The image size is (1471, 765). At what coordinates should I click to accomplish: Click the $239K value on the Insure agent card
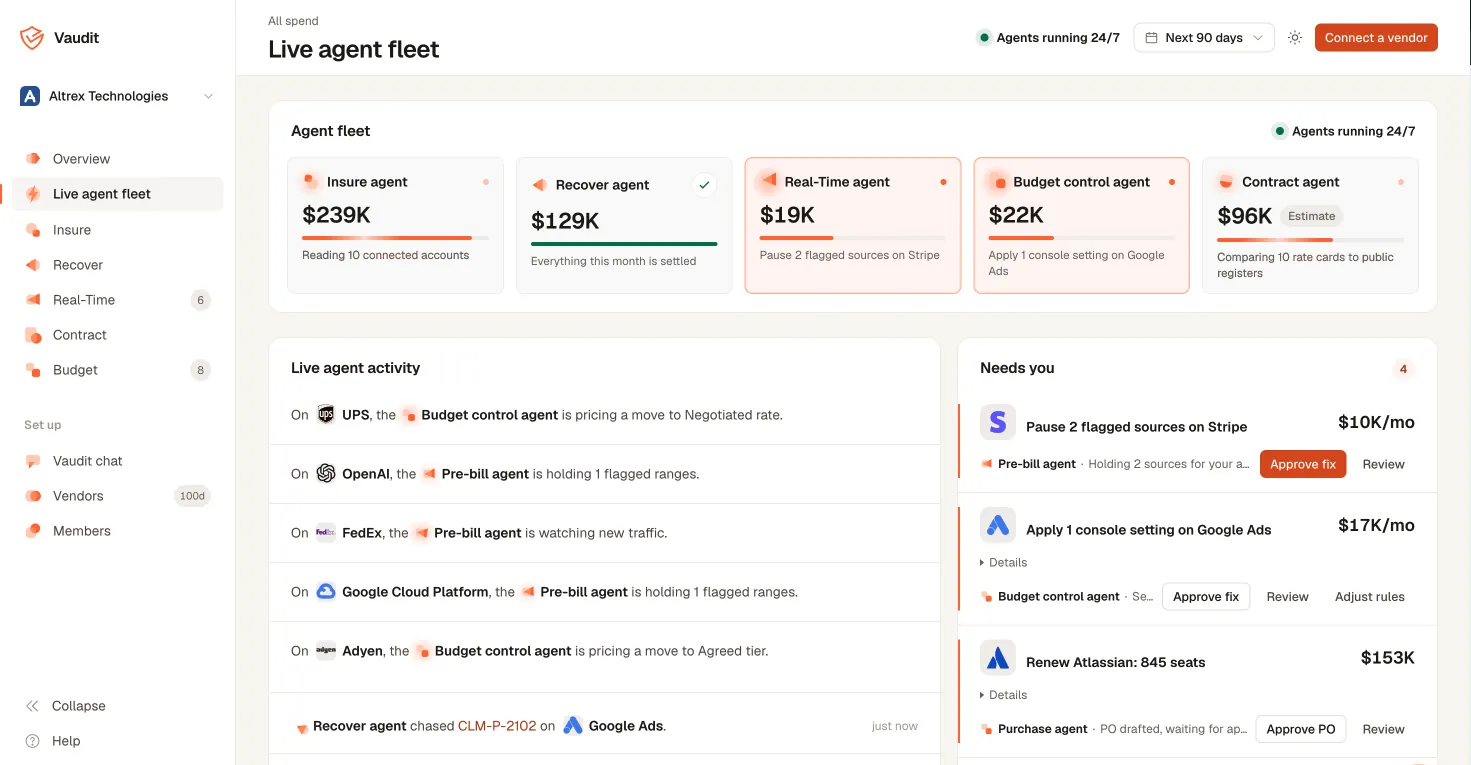pos(336,214)
